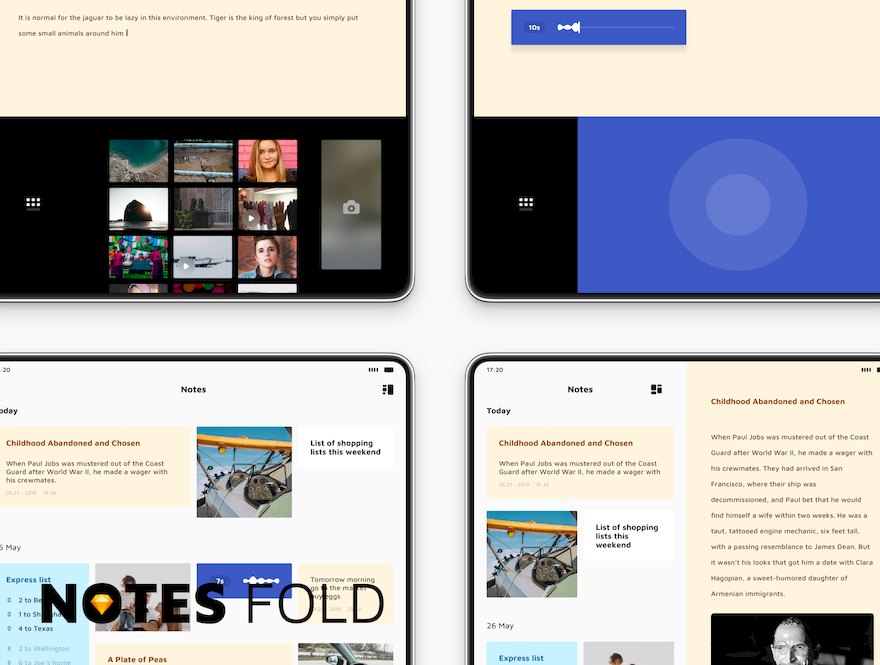Image resolution: width=880 pixels, height=665 pixels.
Task: Open the three-line "List of shopping lists this weekend" card
Action: tap(629, 535)
